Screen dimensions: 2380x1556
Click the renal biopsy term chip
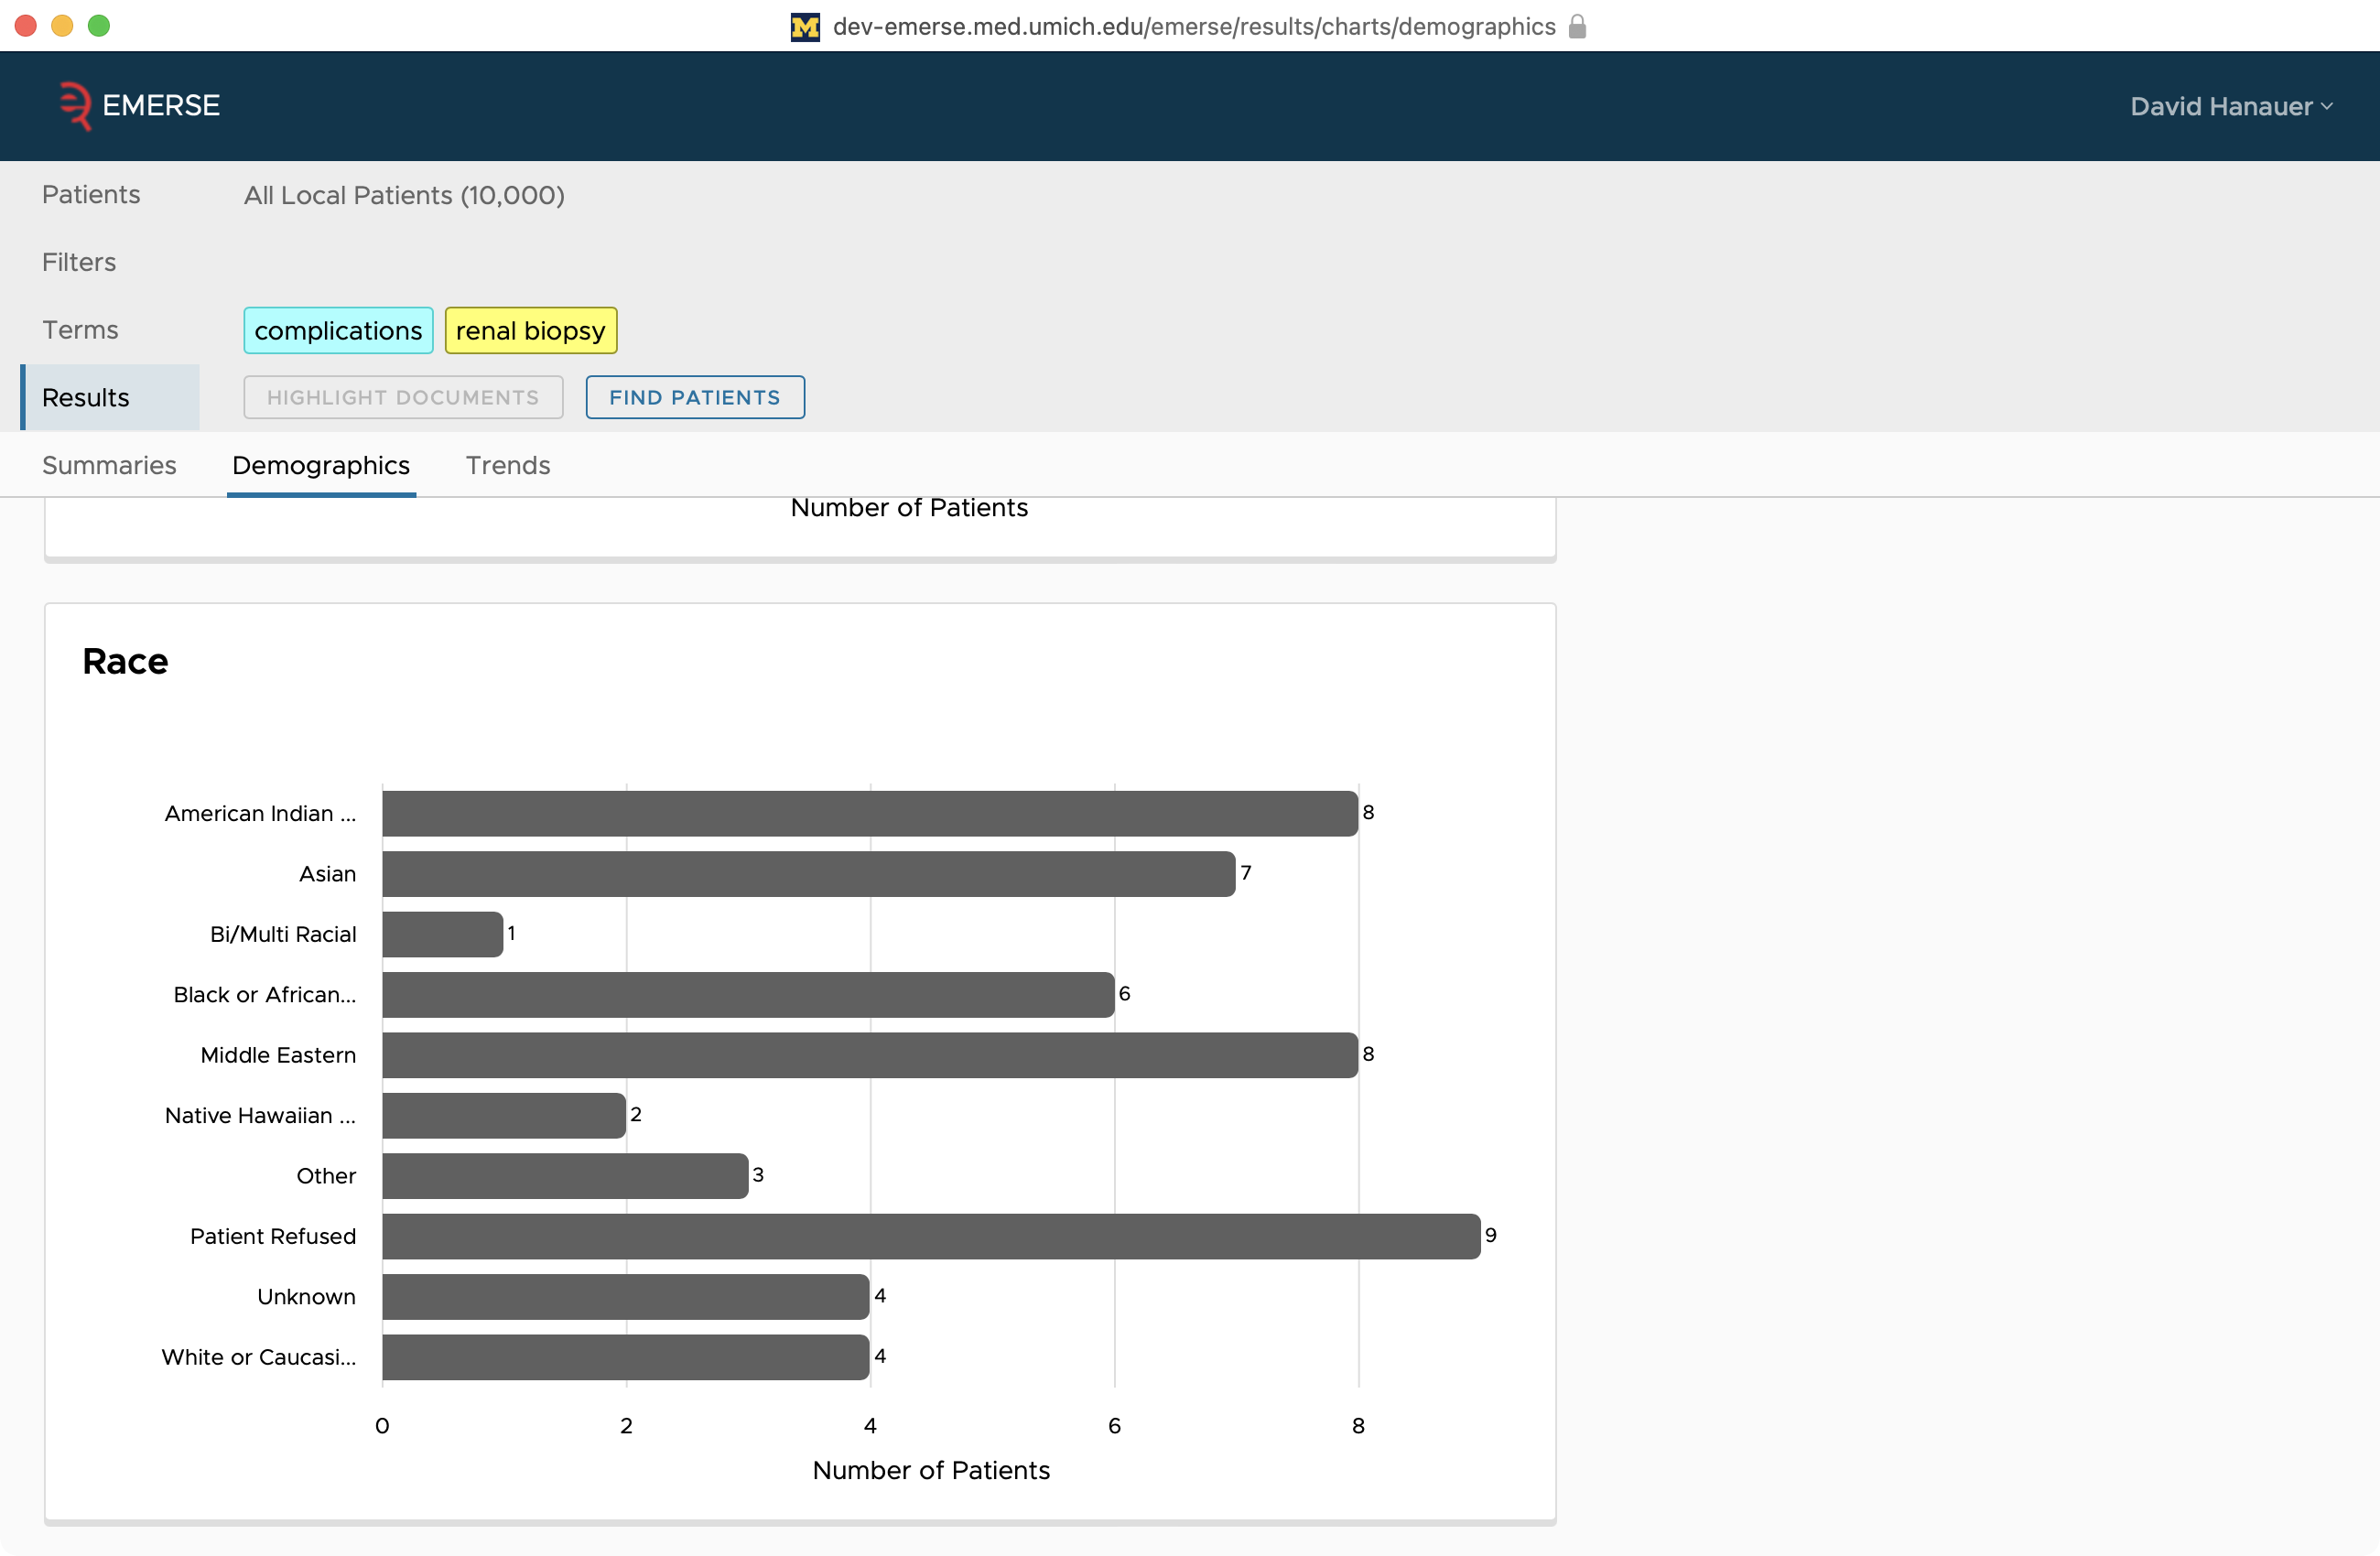click(x=531, y=330)
